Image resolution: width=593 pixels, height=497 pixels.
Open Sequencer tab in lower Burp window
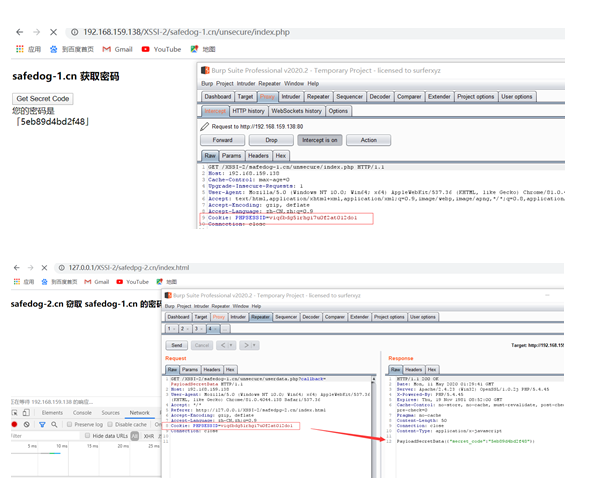286,317
